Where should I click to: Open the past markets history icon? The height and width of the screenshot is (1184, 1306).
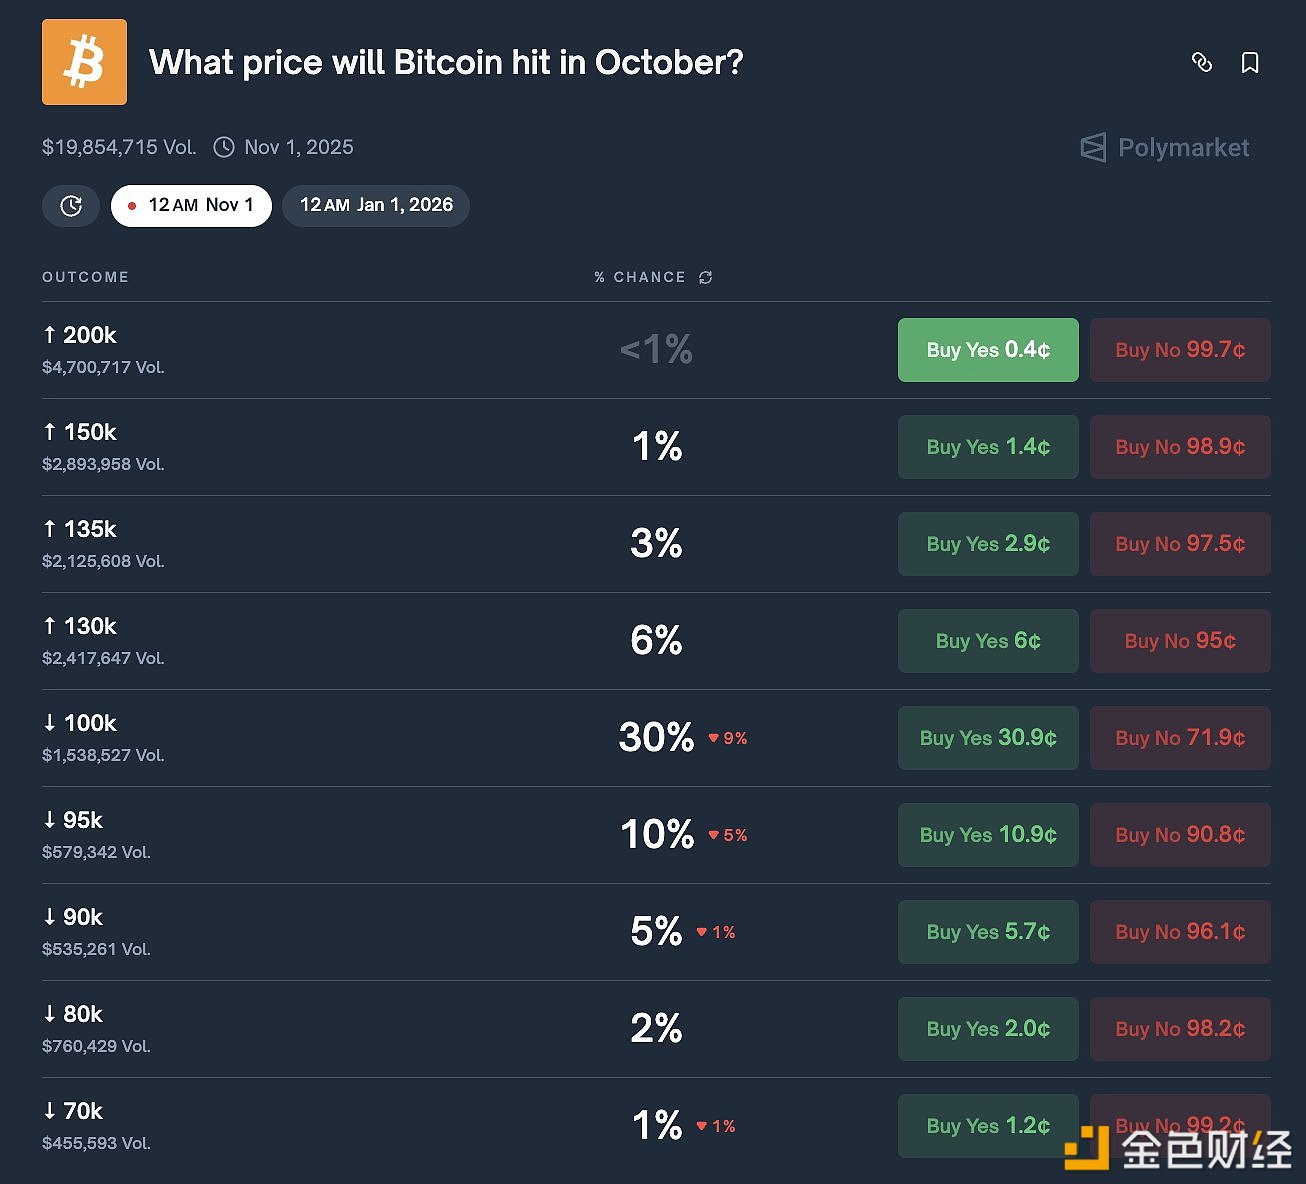point(71,206)
